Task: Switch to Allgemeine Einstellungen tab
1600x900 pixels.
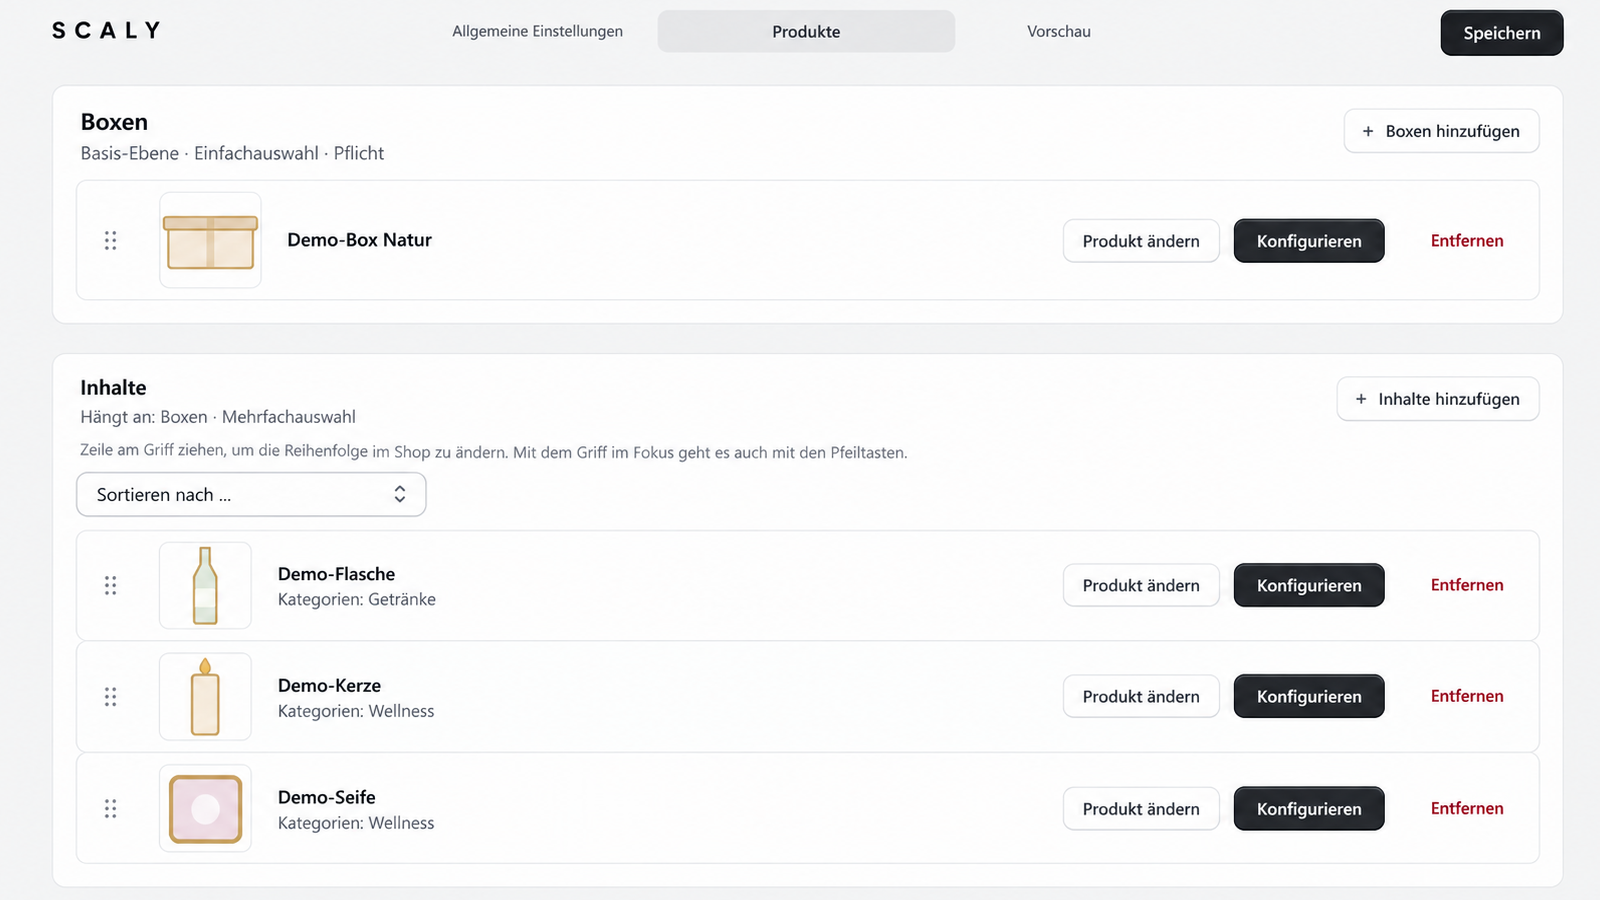Action: (537, 31)
